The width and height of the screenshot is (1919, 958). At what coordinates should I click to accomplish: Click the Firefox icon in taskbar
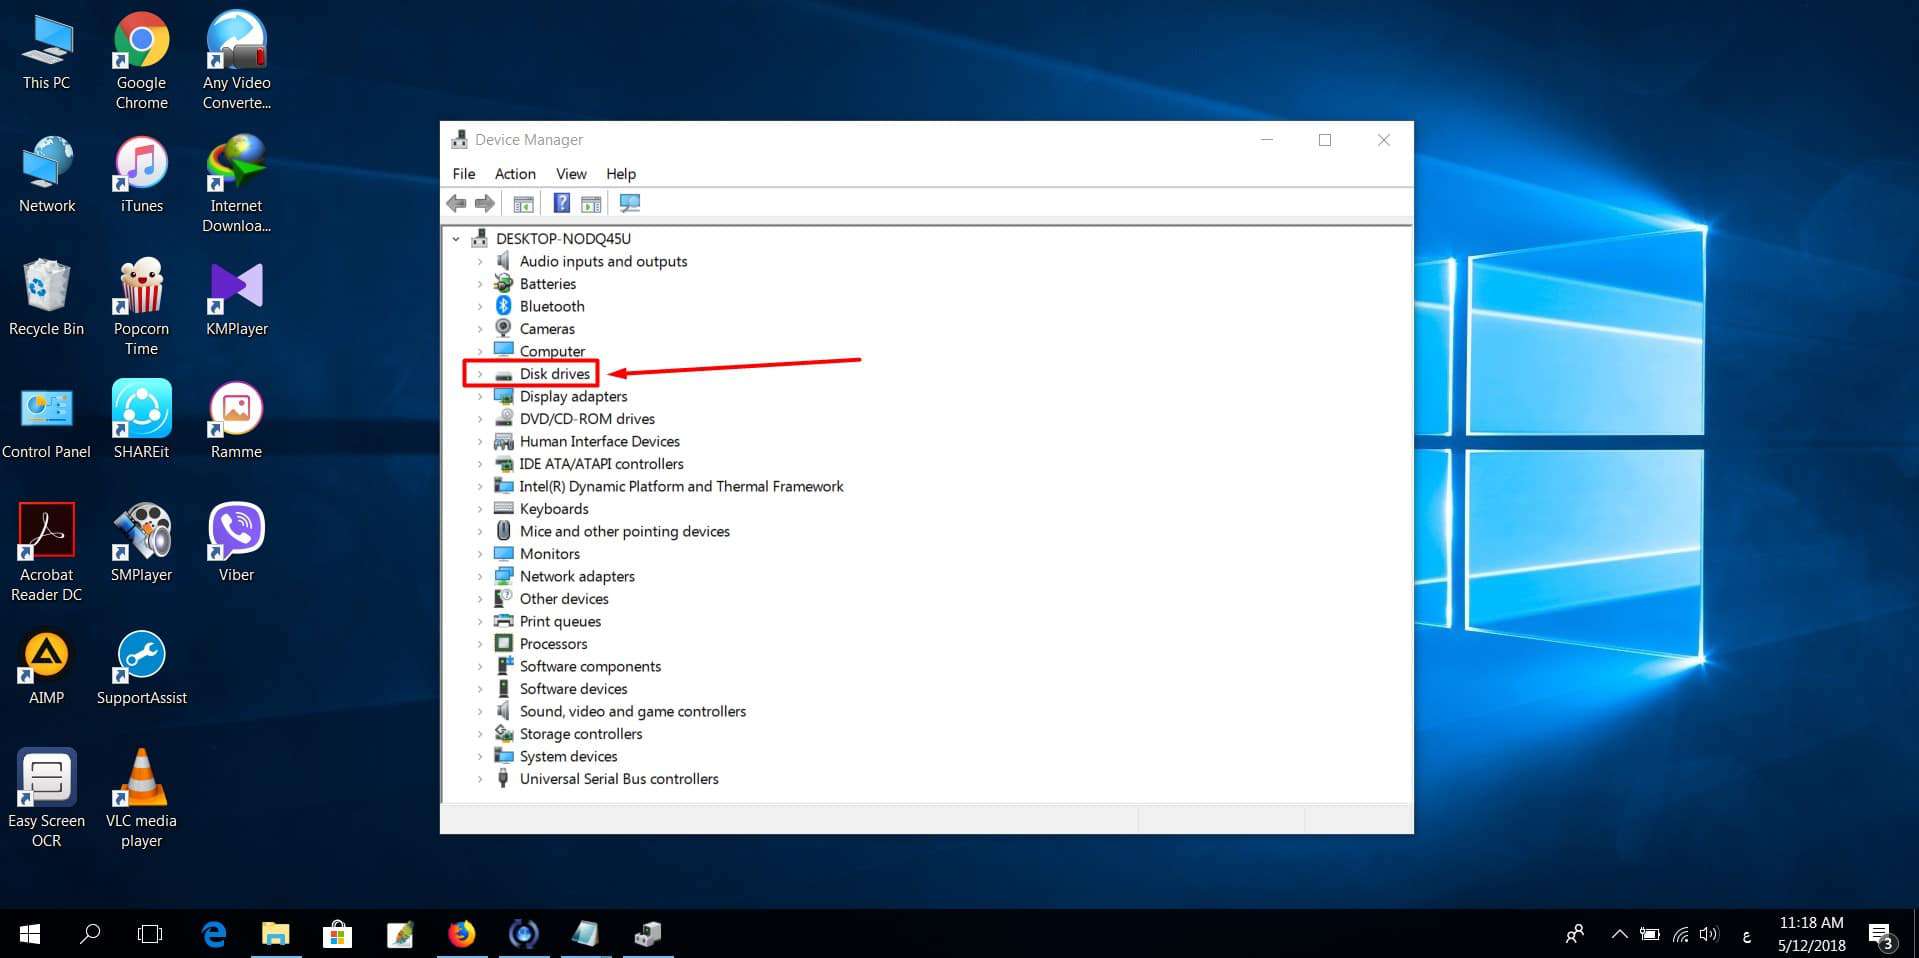click(461, 934)
